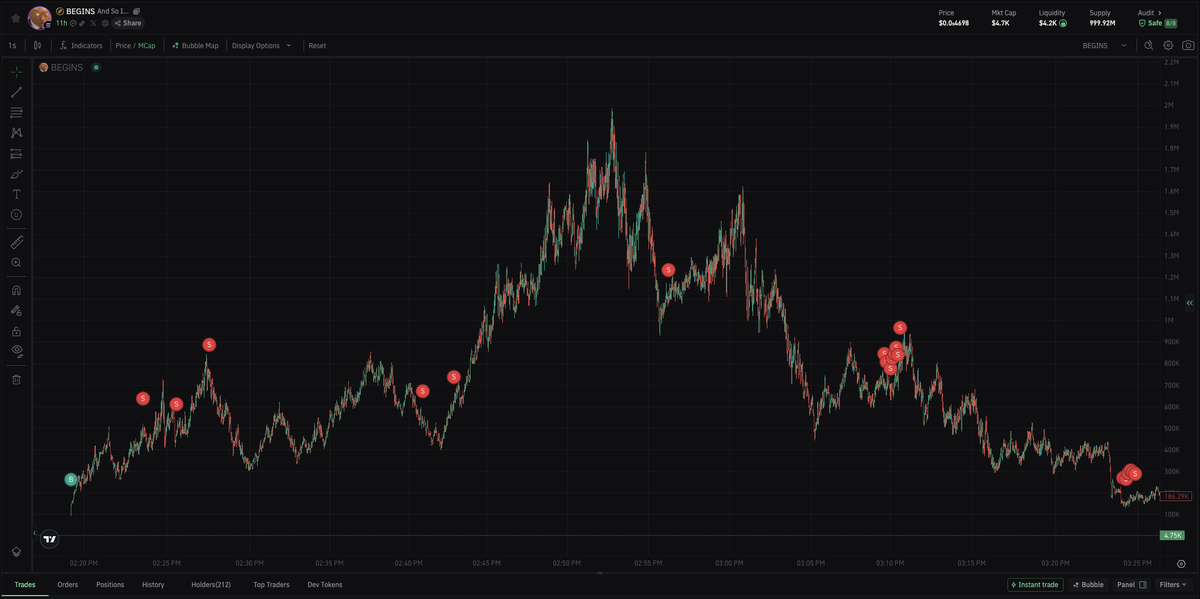Click the 186.29K current price label
The height and width of the screenshot is (599, 1200).
1177,496
